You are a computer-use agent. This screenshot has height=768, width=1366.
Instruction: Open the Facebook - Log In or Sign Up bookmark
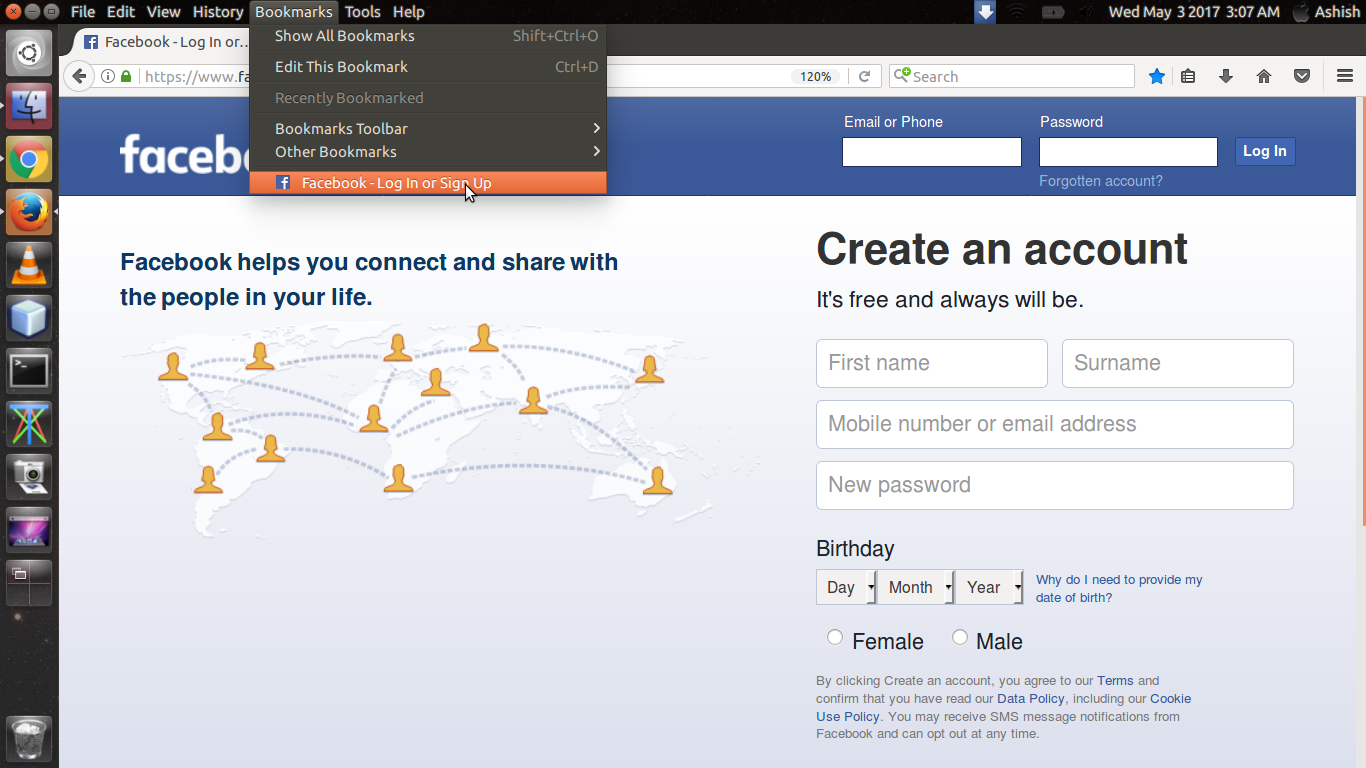pos(428,183)
